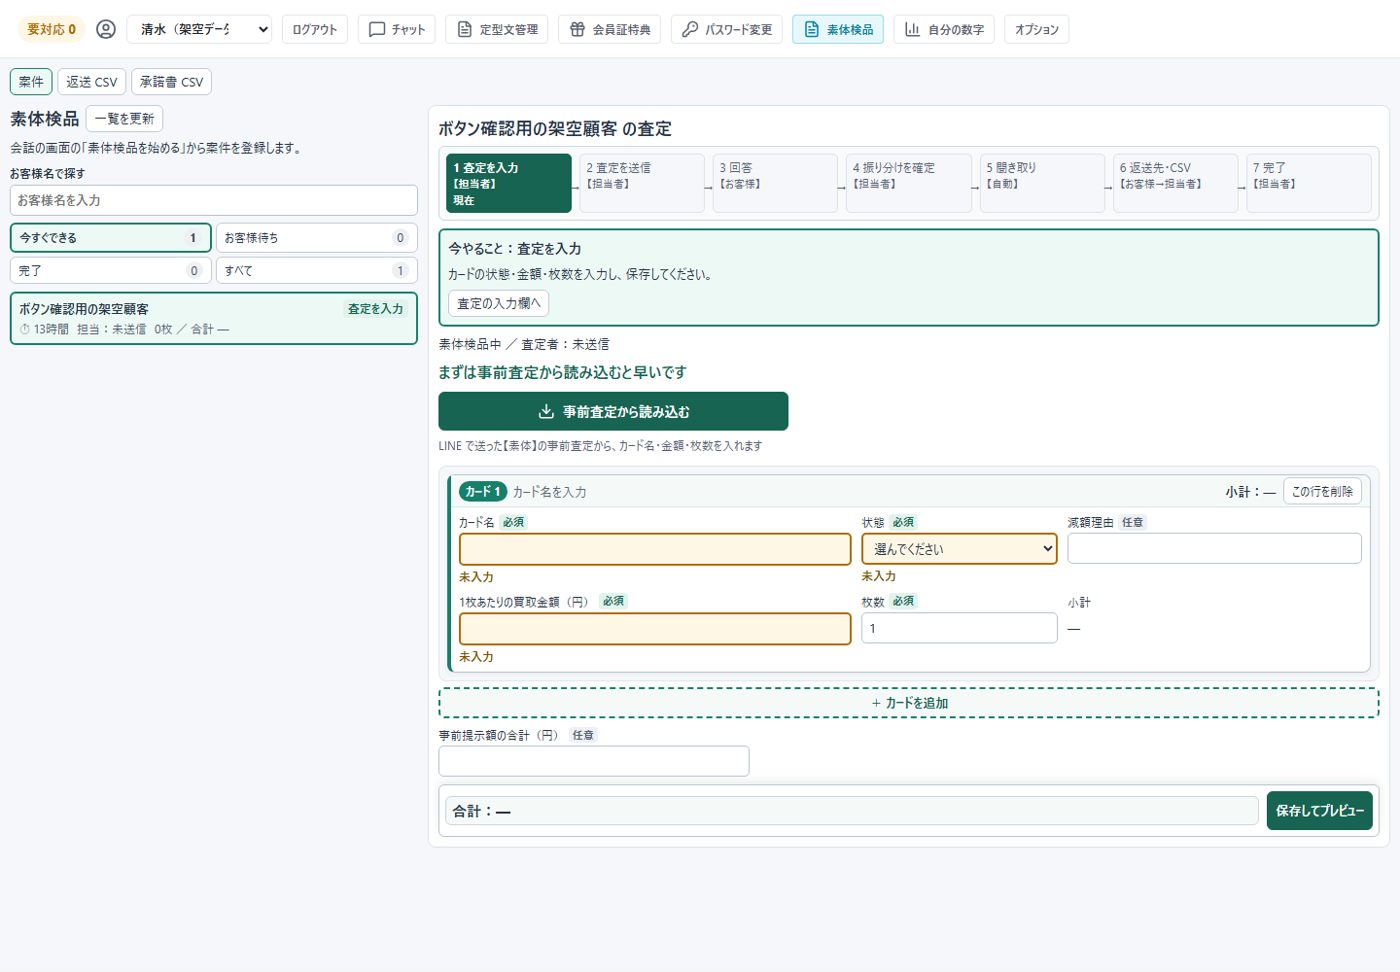Switch to the 承諾書 CSV tab
1400x972 pixels.
[x=171, y=82]
